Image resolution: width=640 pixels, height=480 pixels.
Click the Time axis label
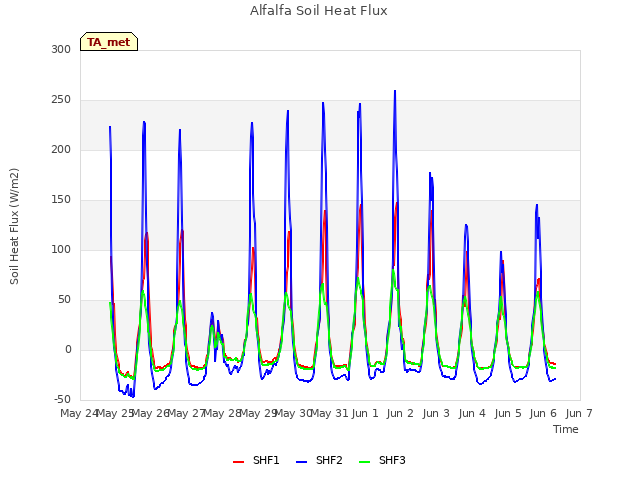point(566,429)
